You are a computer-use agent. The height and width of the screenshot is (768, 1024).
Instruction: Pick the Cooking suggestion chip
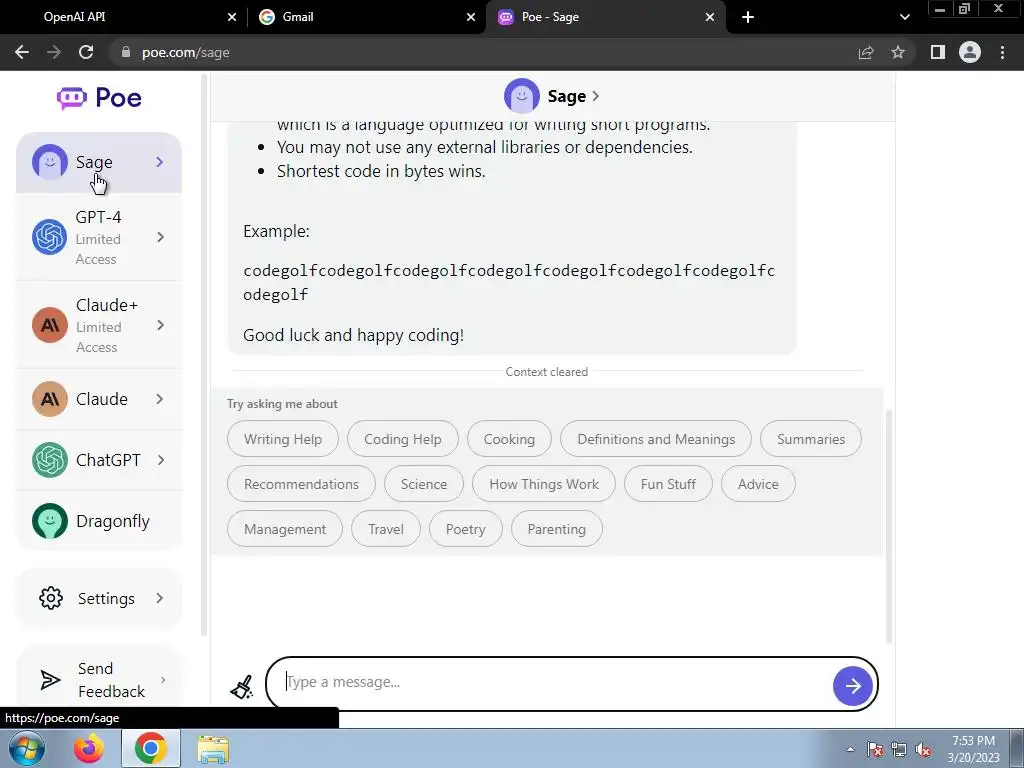pyautogui.click(x=509, y=439)
